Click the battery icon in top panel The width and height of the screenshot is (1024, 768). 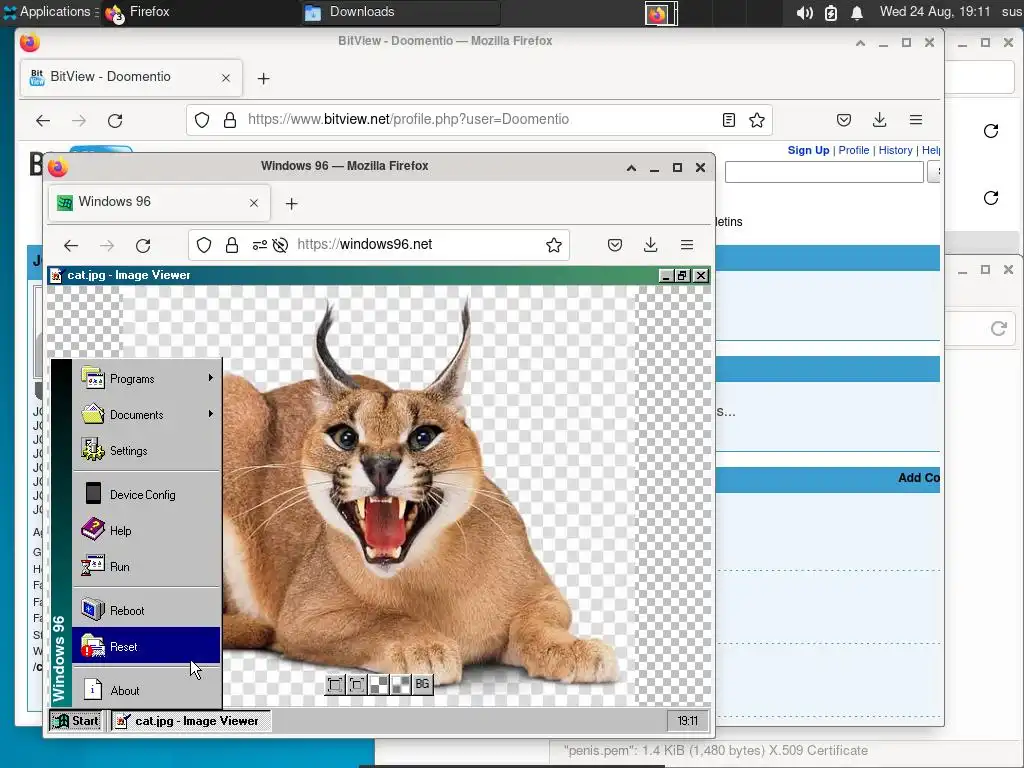click(831, 12)
